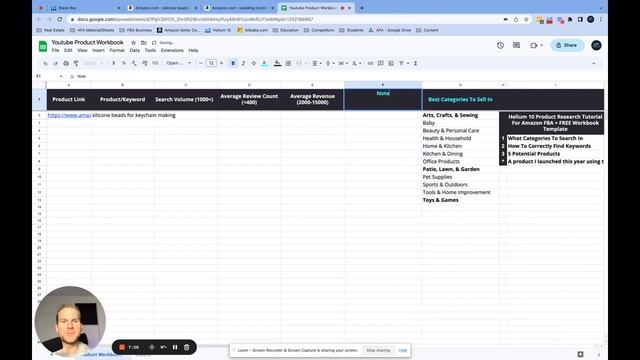Open the Insert menu
640x360 pixels.
pos(98,50)
